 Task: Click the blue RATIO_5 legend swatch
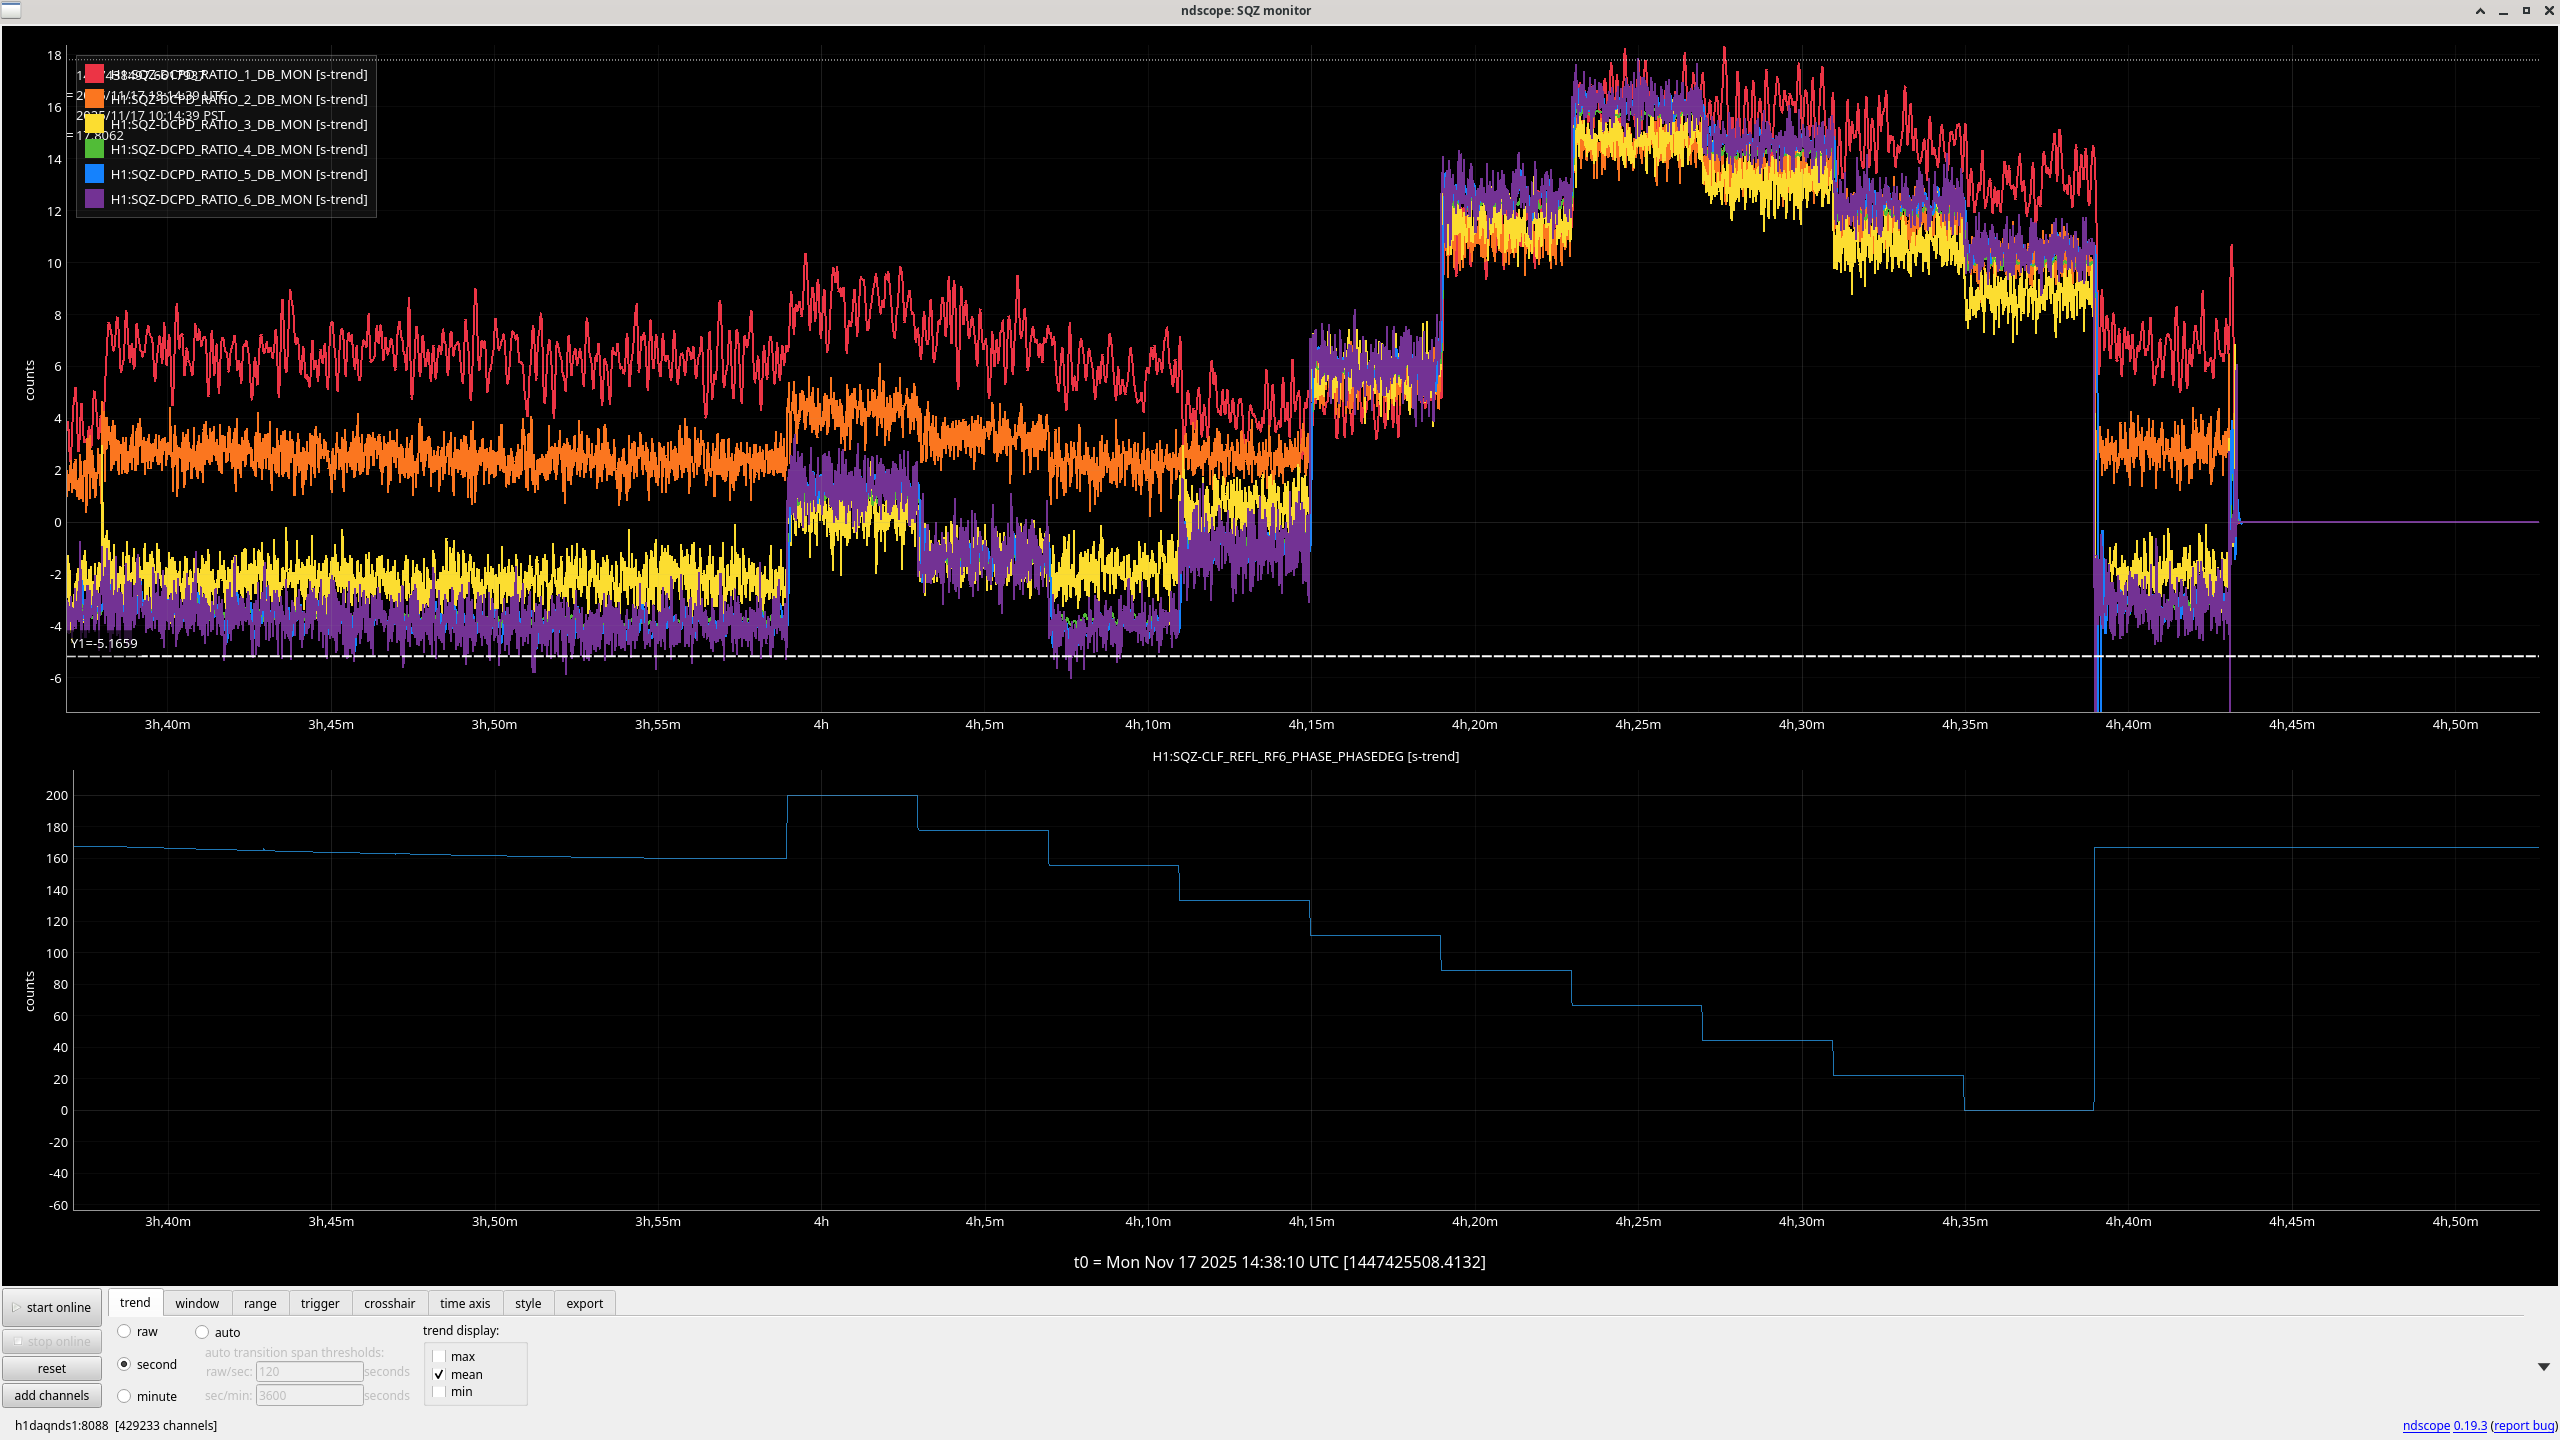pyautogui.click(x=94, y=174)
